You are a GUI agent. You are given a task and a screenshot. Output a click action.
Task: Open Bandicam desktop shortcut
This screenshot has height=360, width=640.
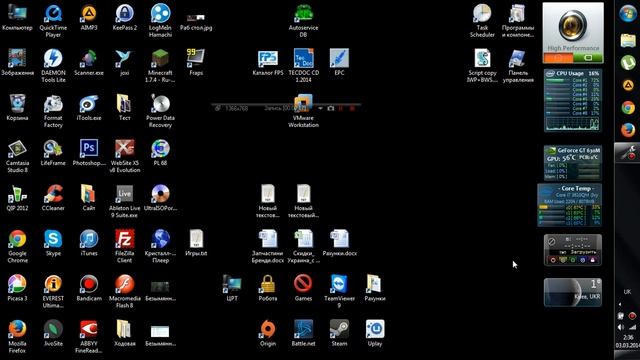[x=89, y=288]
